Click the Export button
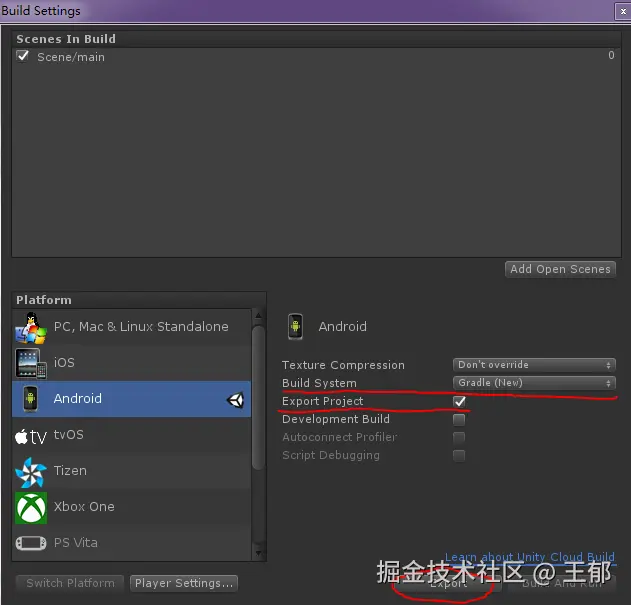This screenshot has height=605, width=631. point(447,583)
